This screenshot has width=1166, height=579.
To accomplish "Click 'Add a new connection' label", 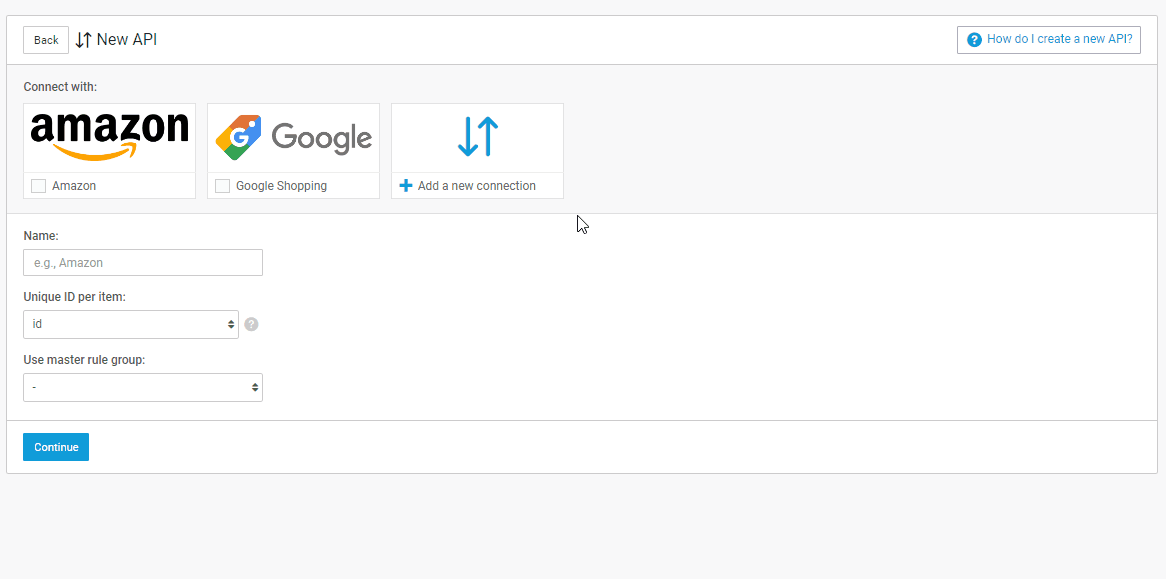I will 477,186.
